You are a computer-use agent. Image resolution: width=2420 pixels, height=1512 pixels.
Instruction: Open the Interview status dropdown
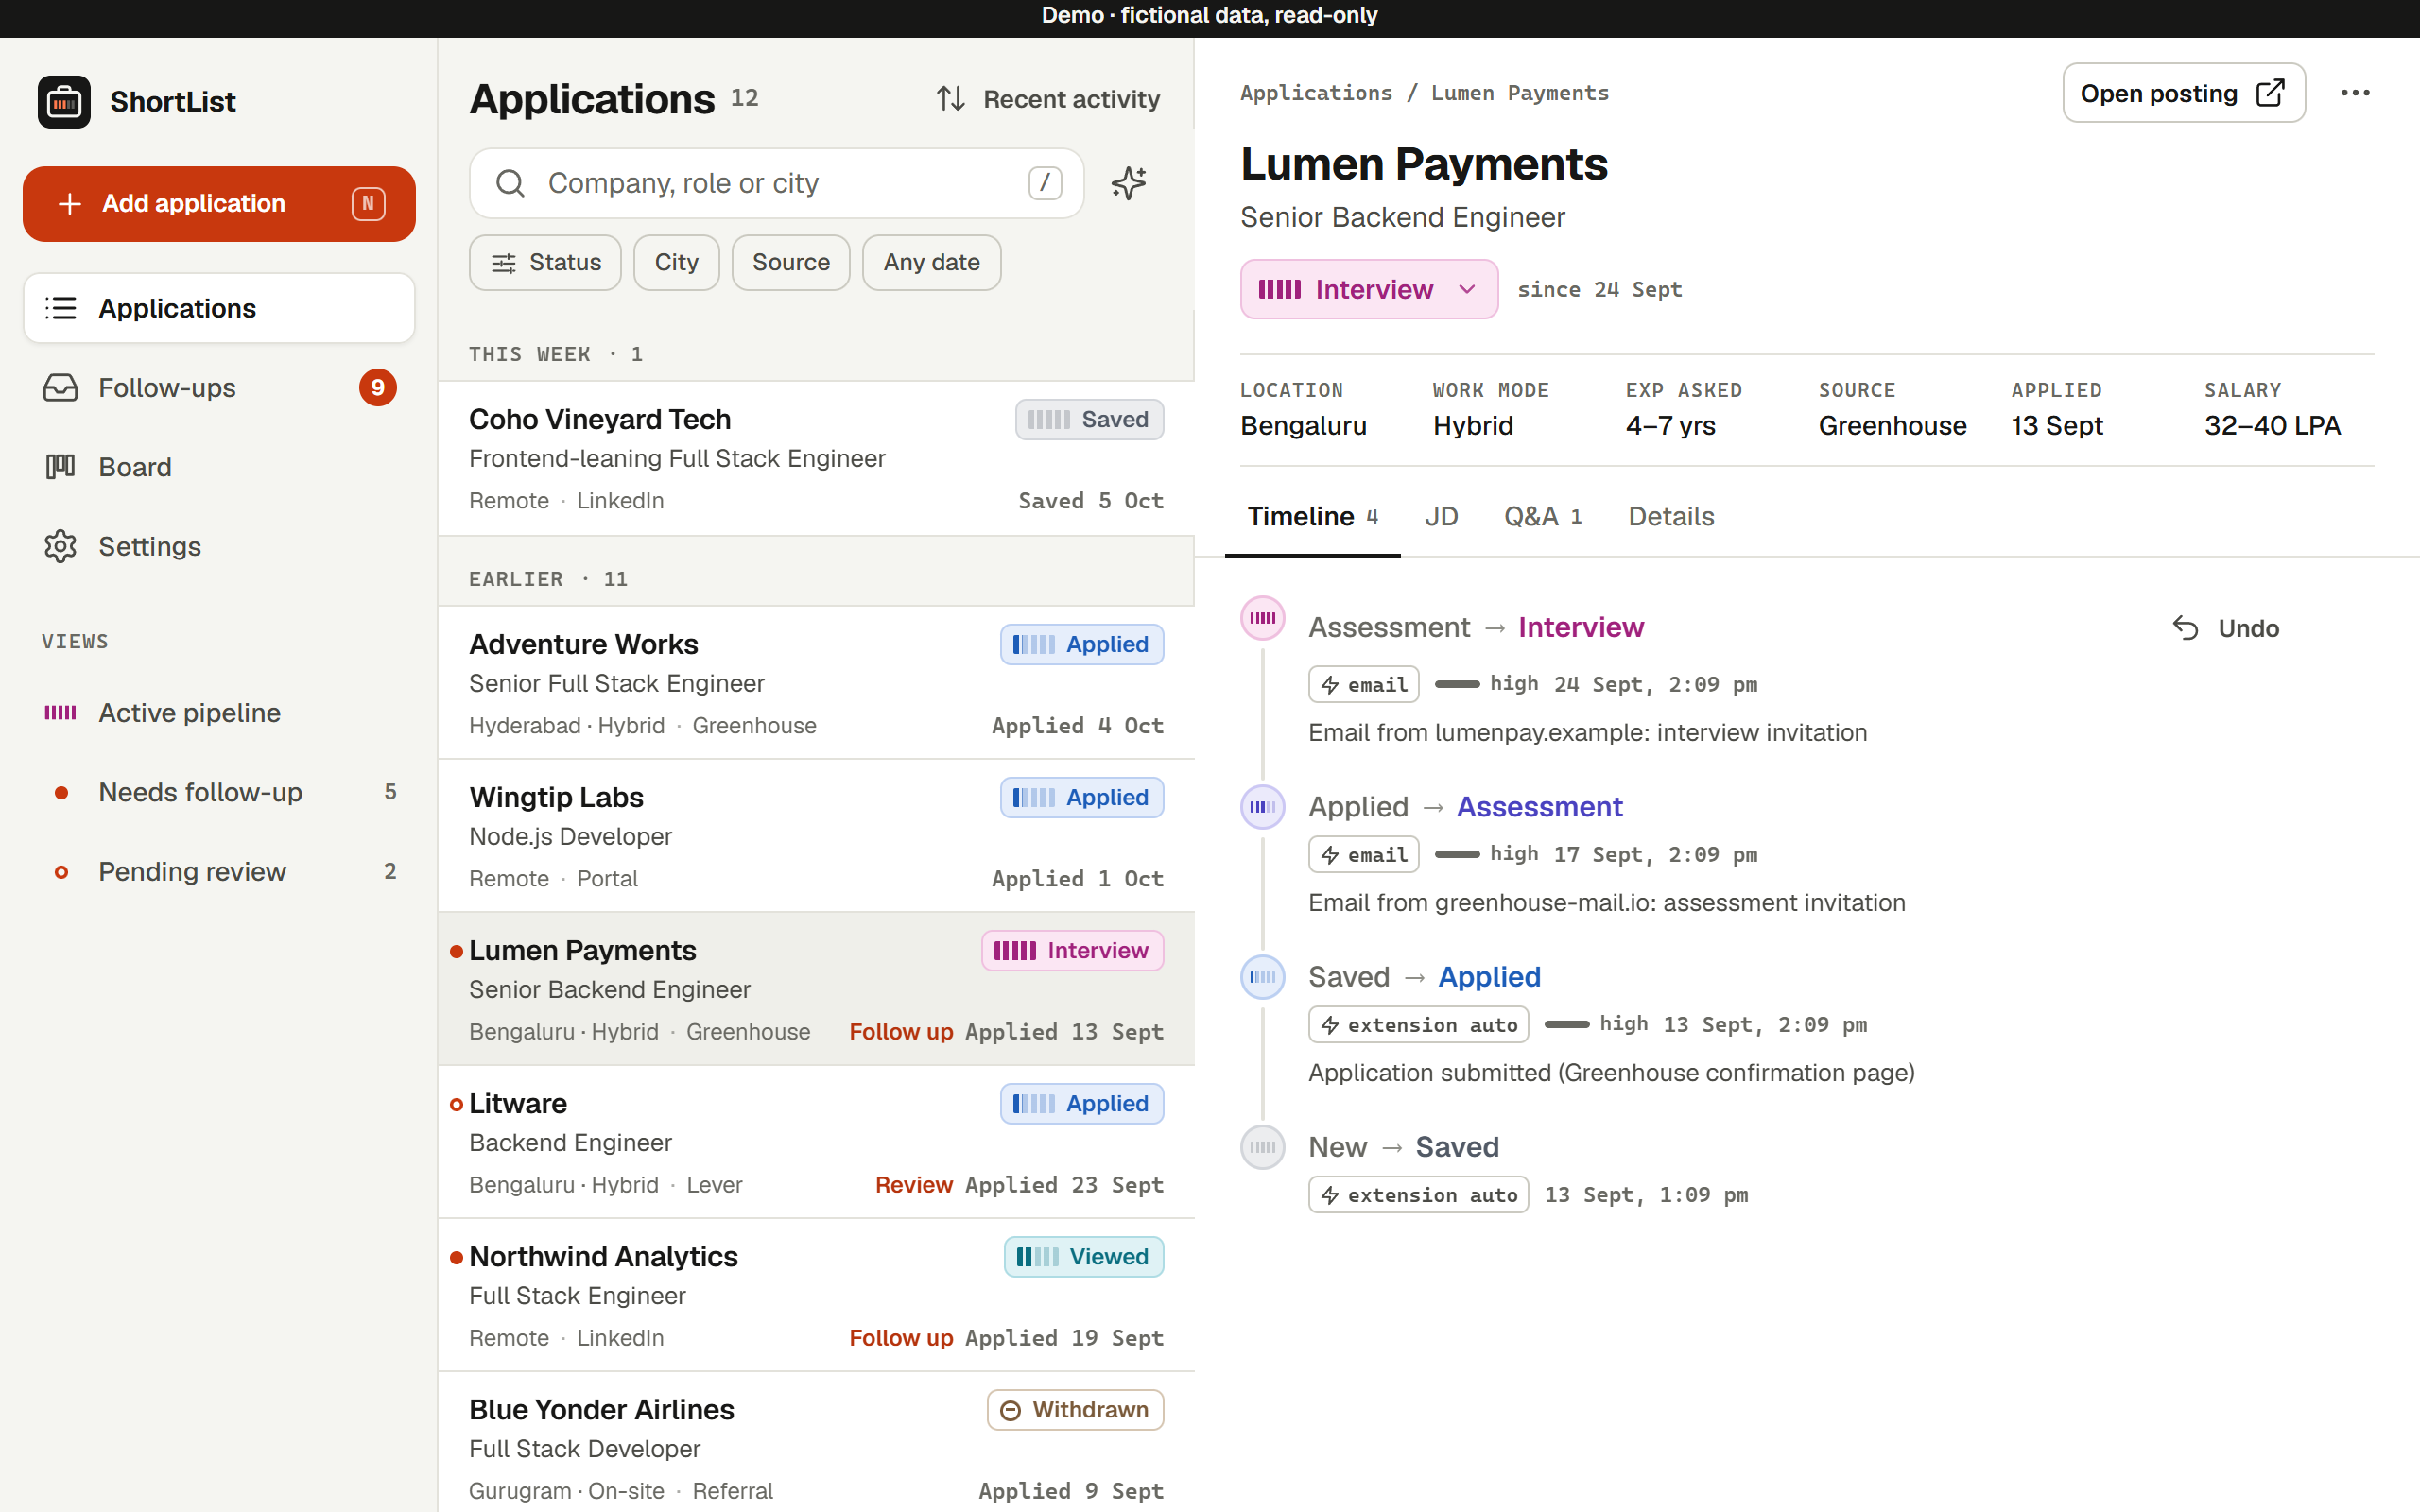(1369, 289)
